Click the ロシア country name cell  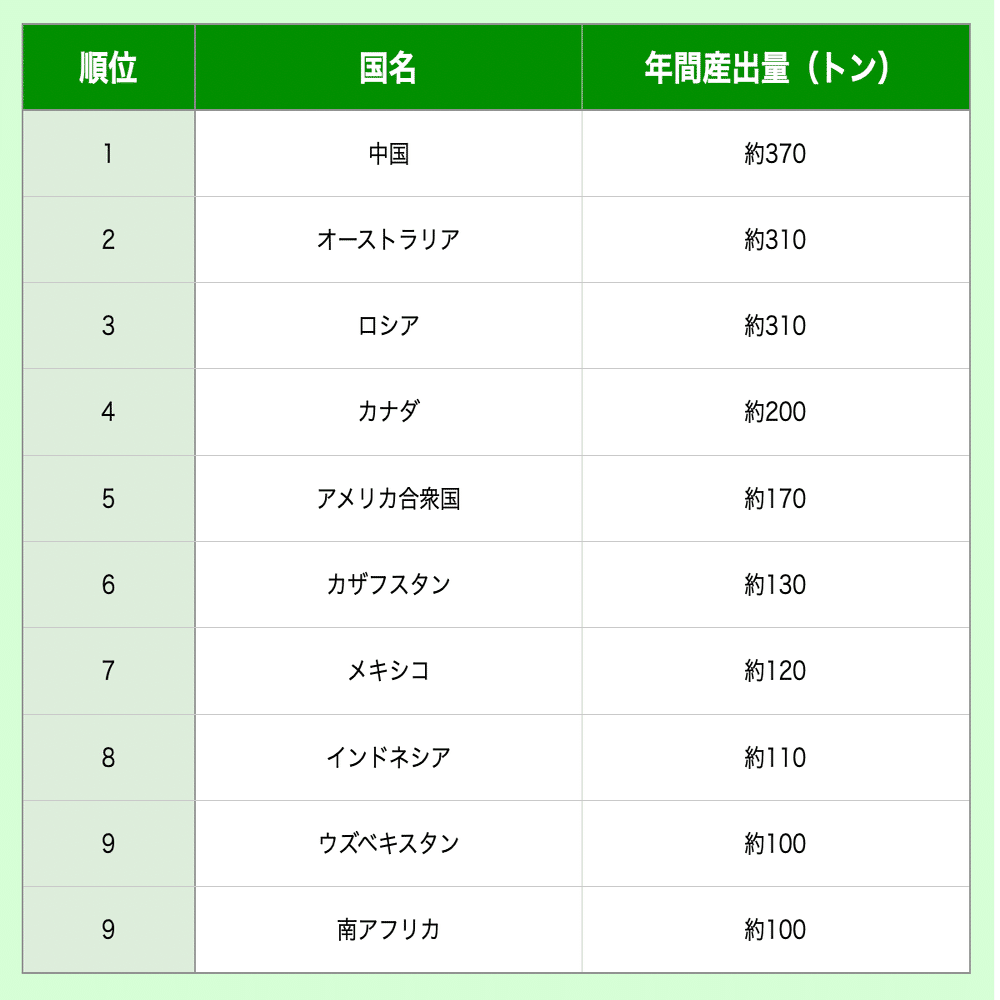coord(388,326)
